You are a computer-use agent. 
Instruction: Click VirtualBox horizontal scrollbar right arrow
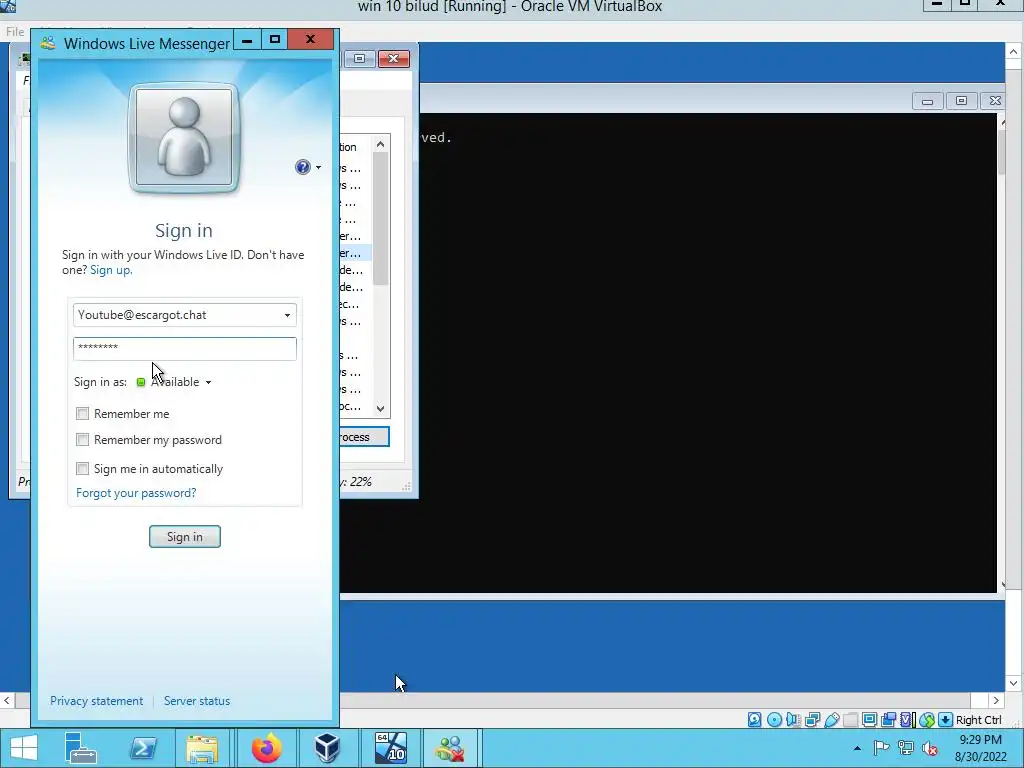pos(995,701)
